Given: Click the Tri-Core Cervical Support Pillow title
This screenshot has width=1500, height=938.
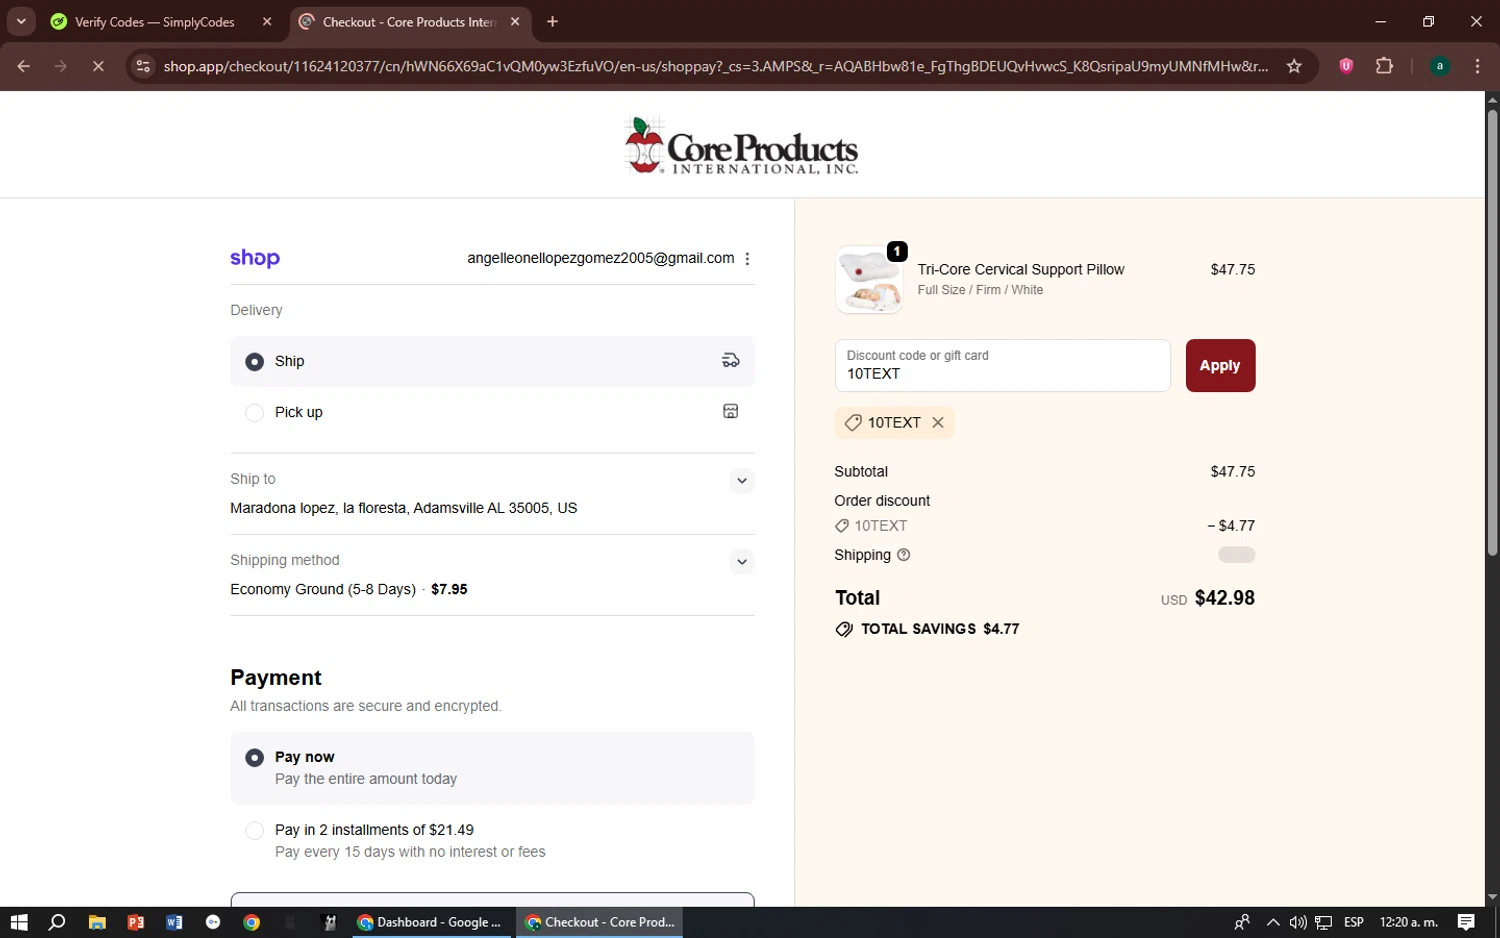Looking at the screenshot, I should click(x=1021, y=269).
